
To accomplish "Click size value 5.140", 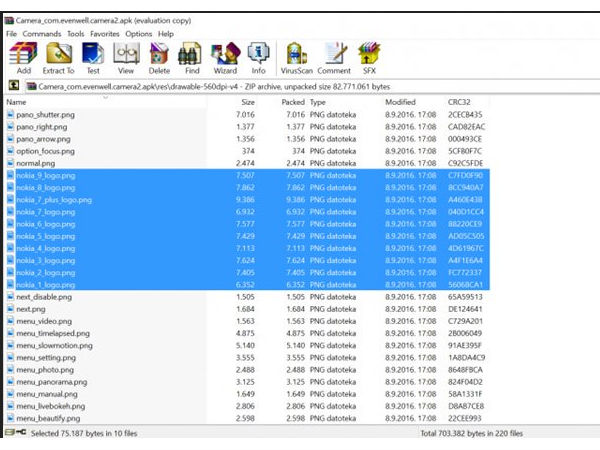I will (x=245, y=346).
